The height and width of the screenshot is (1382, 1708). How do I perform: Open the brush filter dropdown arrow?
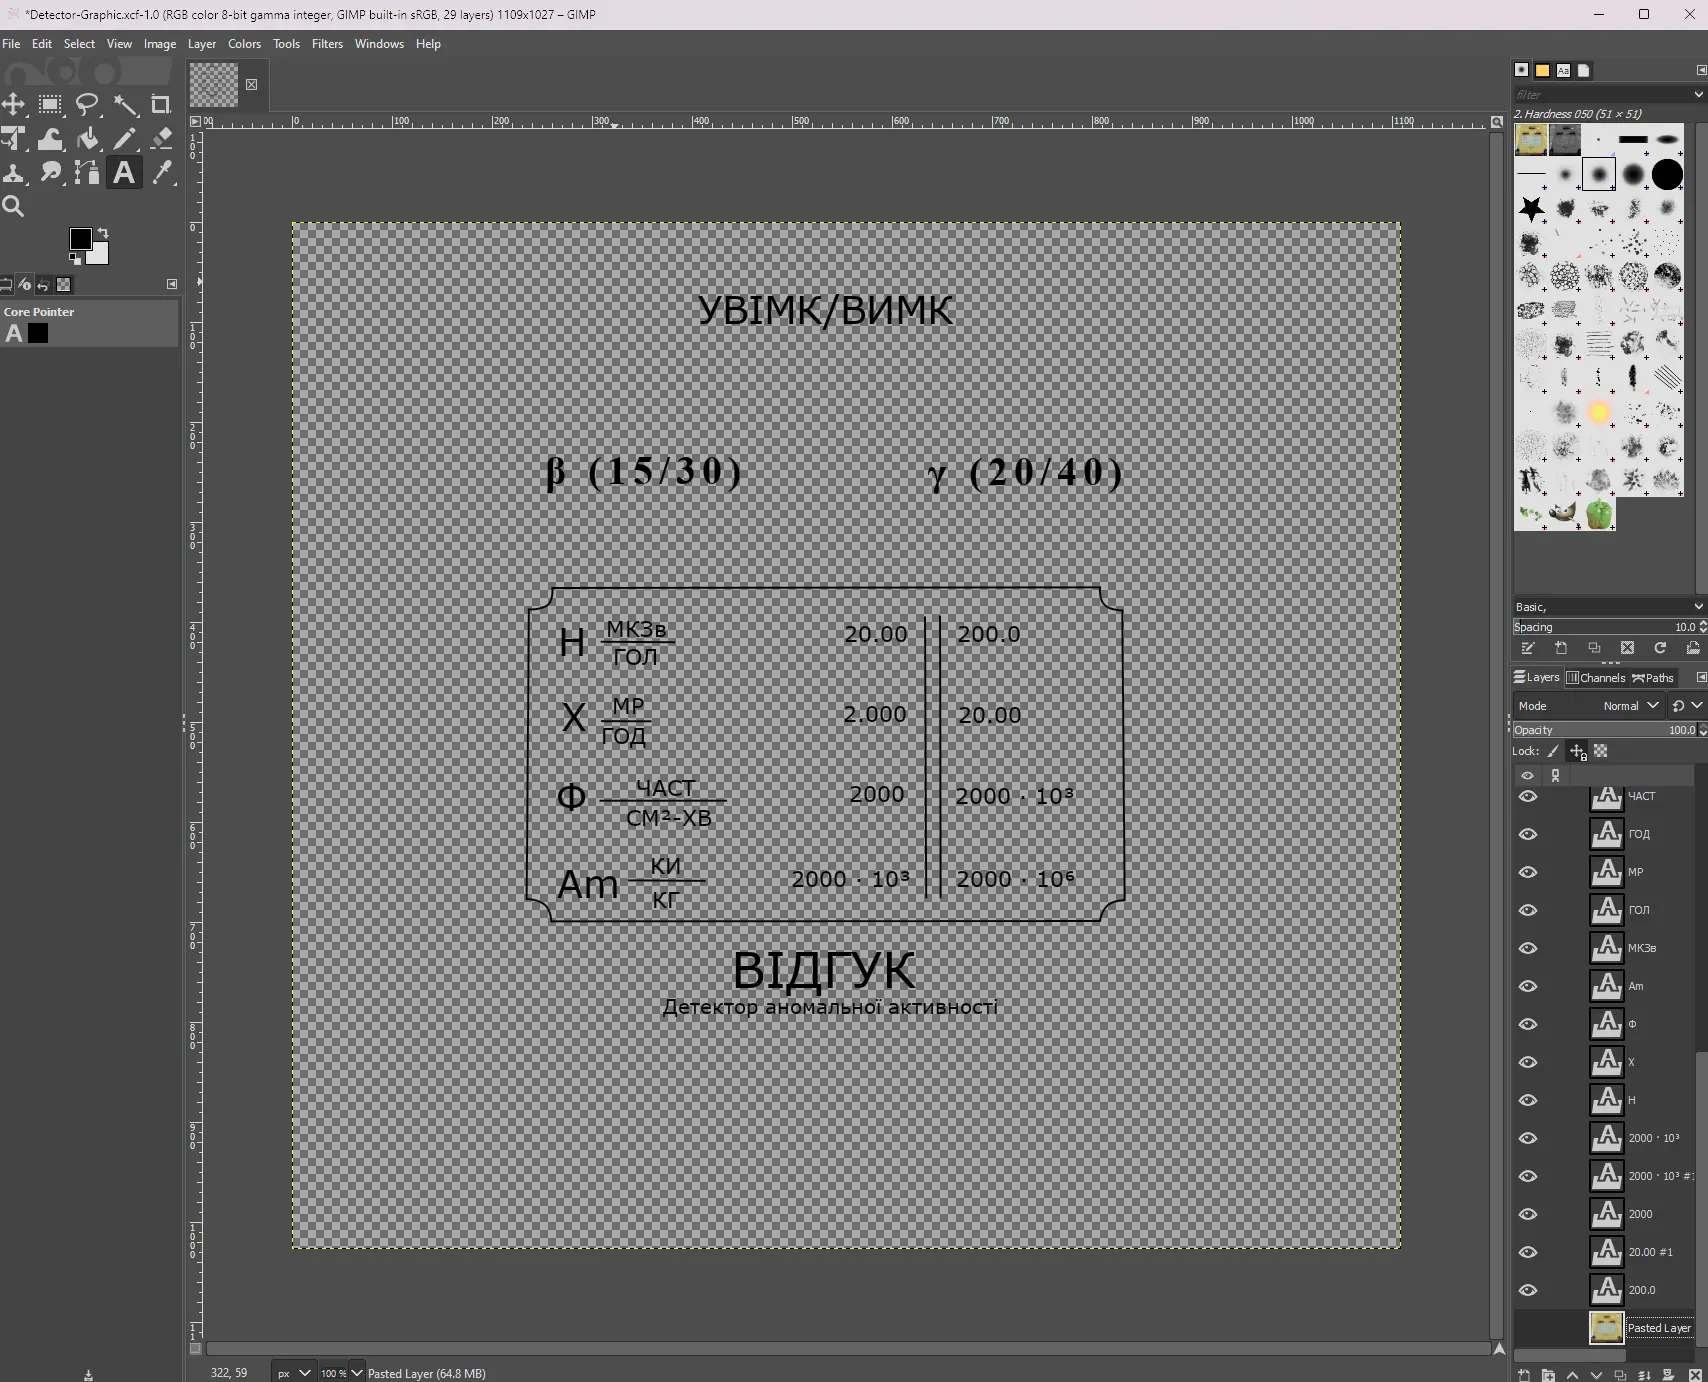1697,94
